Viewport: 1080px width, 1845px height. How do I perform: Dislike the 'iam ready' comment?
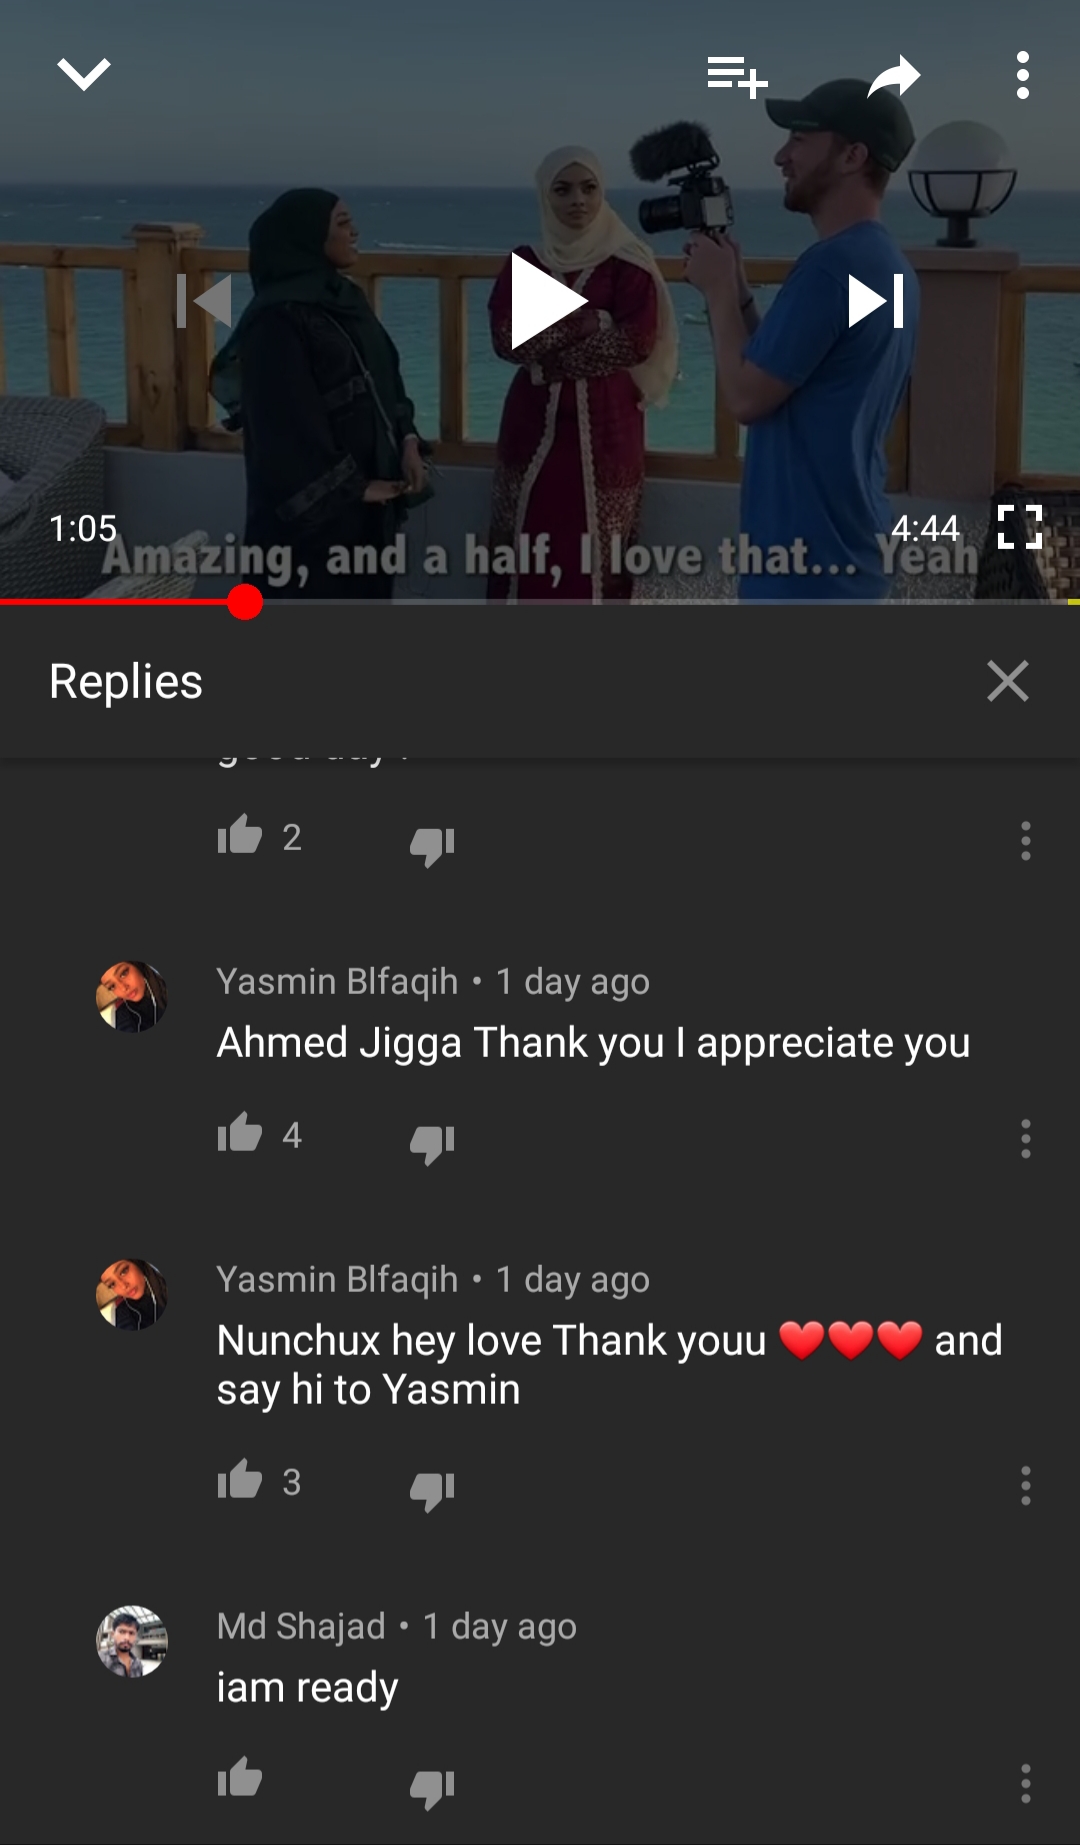(432, 1787)
